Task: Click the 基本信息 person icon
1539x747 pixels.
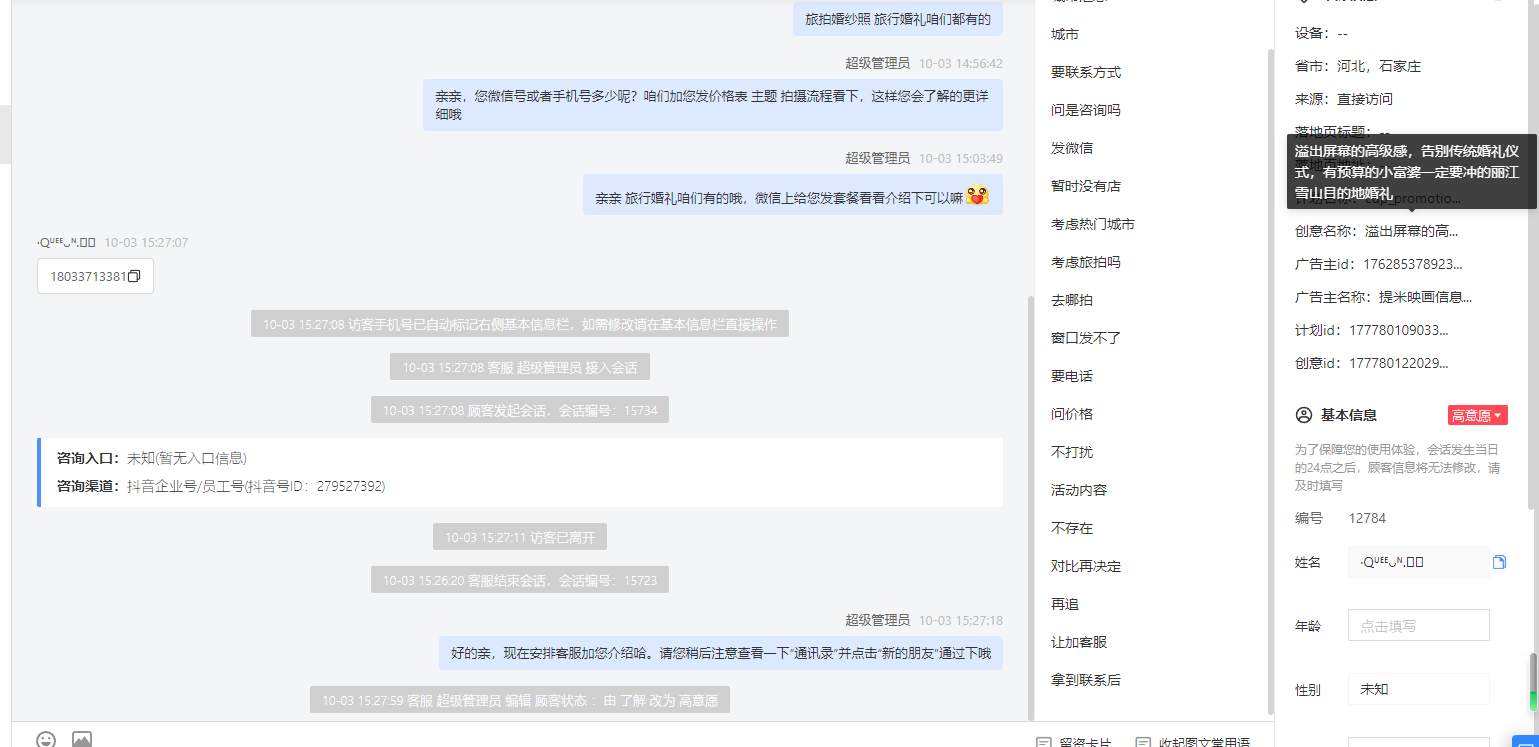Action: click(x=1303, y=415)
